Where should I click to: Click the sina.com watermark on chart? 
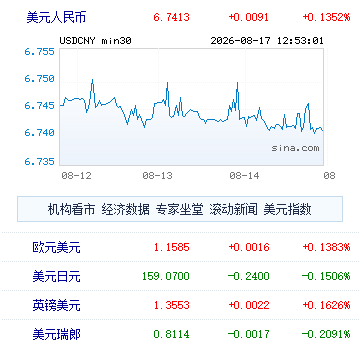295,148
